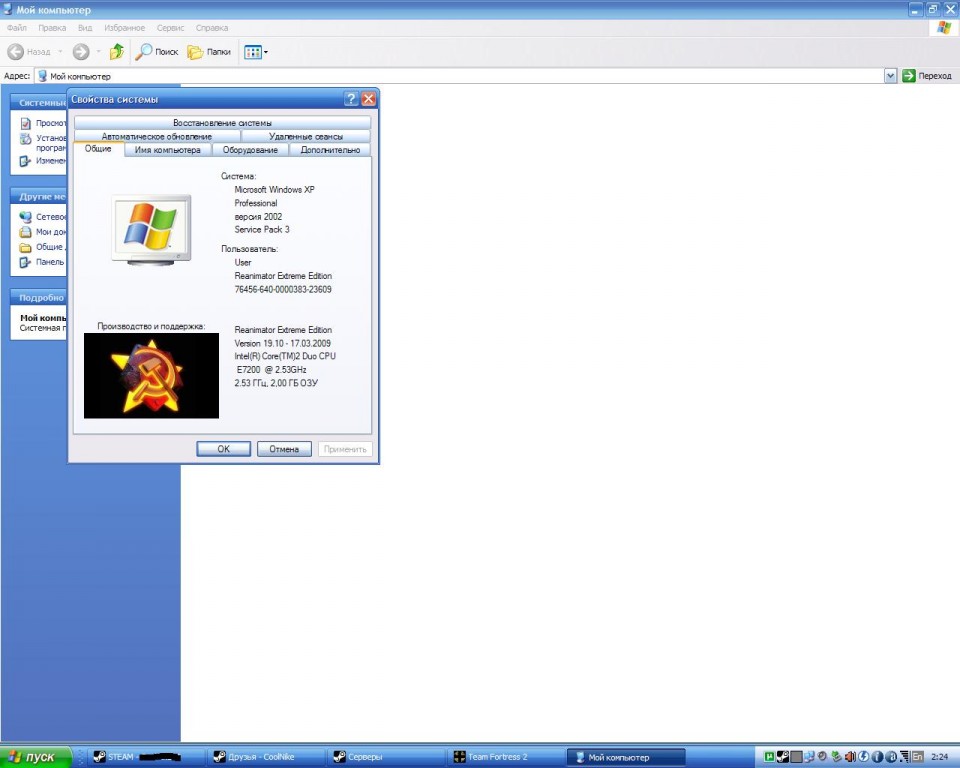The width and height of the screenshot is (960, 768).
Task: Click the help question mark in dialog title
Action: [351, 99]
